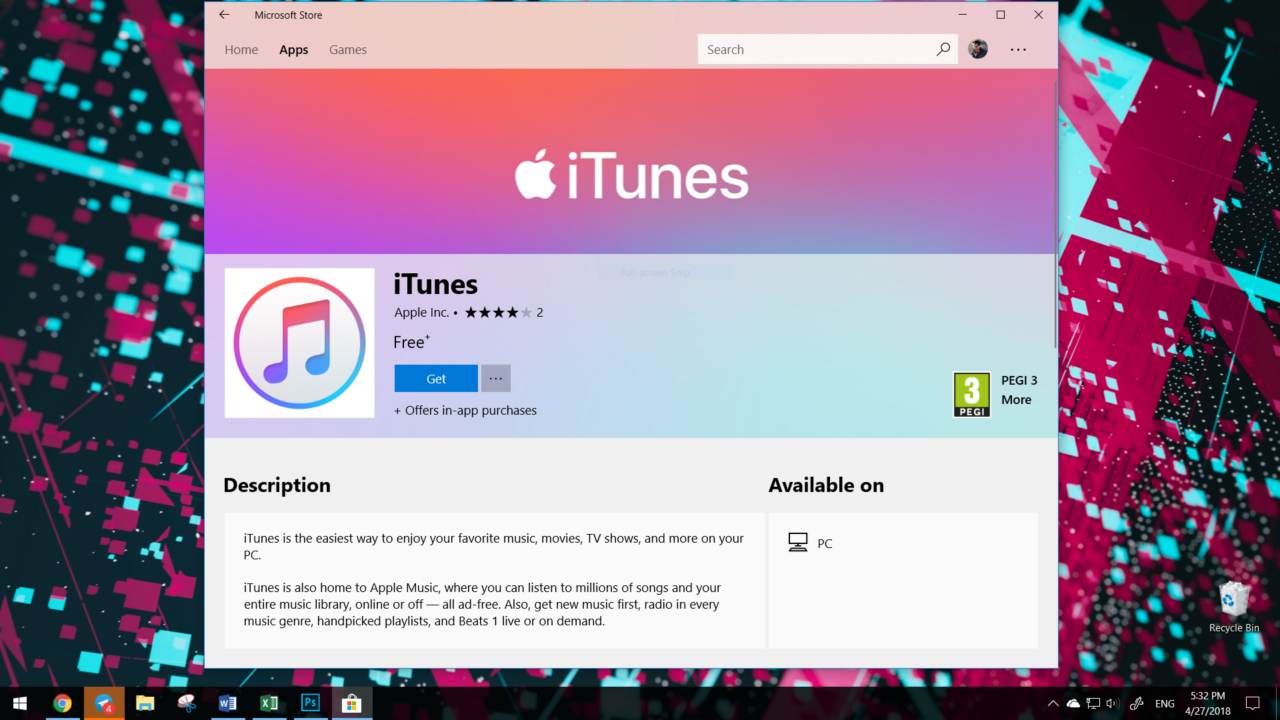Open the ENG language indicator
The width and height of the screenshot is (1280, 720).
click(1164, 704)
